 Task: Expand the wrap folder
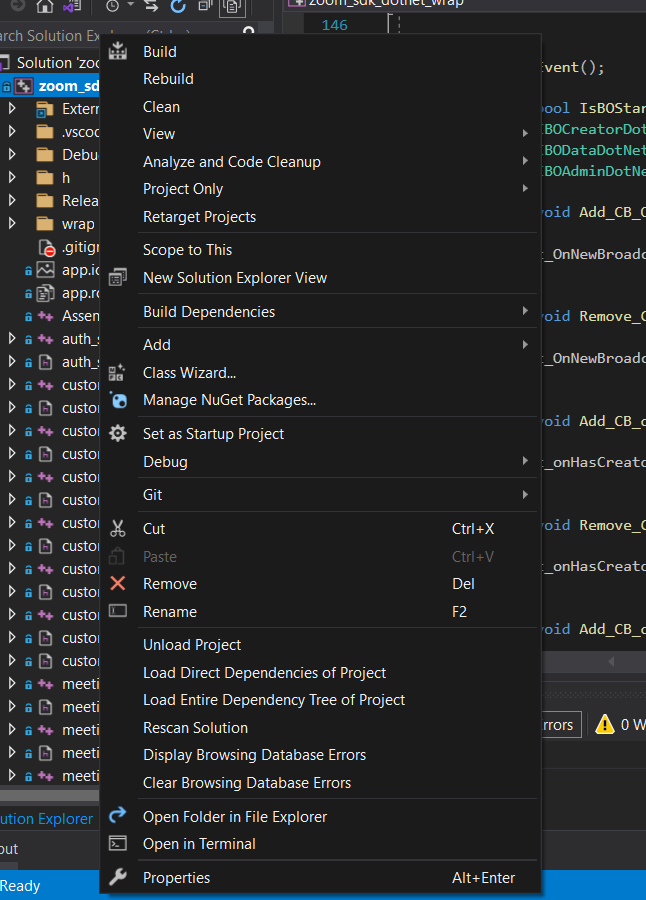pos(11,223)
